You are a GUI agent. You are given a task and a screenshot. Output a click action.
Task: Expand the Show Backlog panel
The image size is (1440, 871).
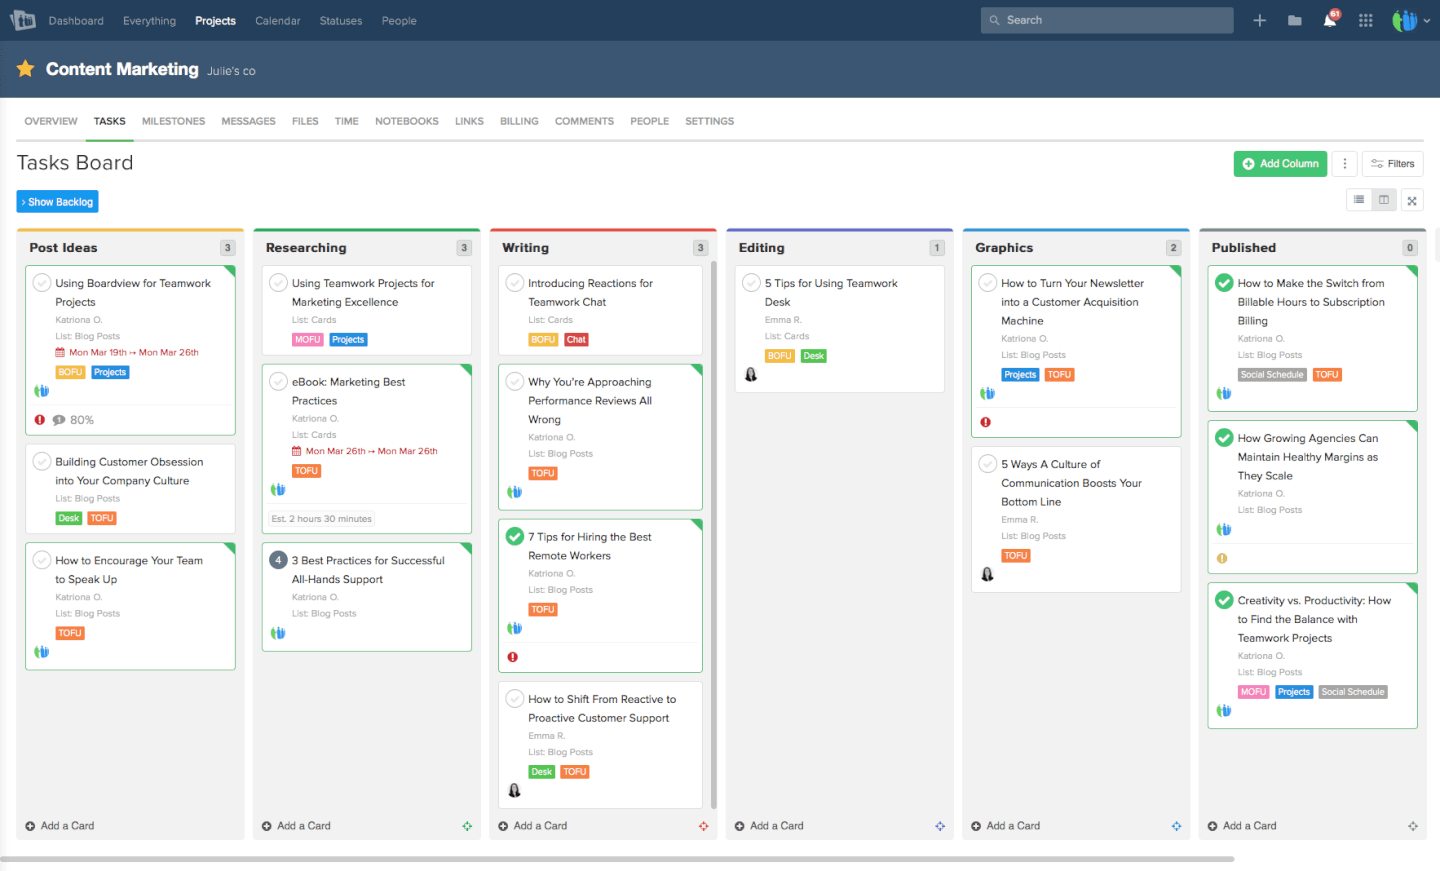(57, 202)
